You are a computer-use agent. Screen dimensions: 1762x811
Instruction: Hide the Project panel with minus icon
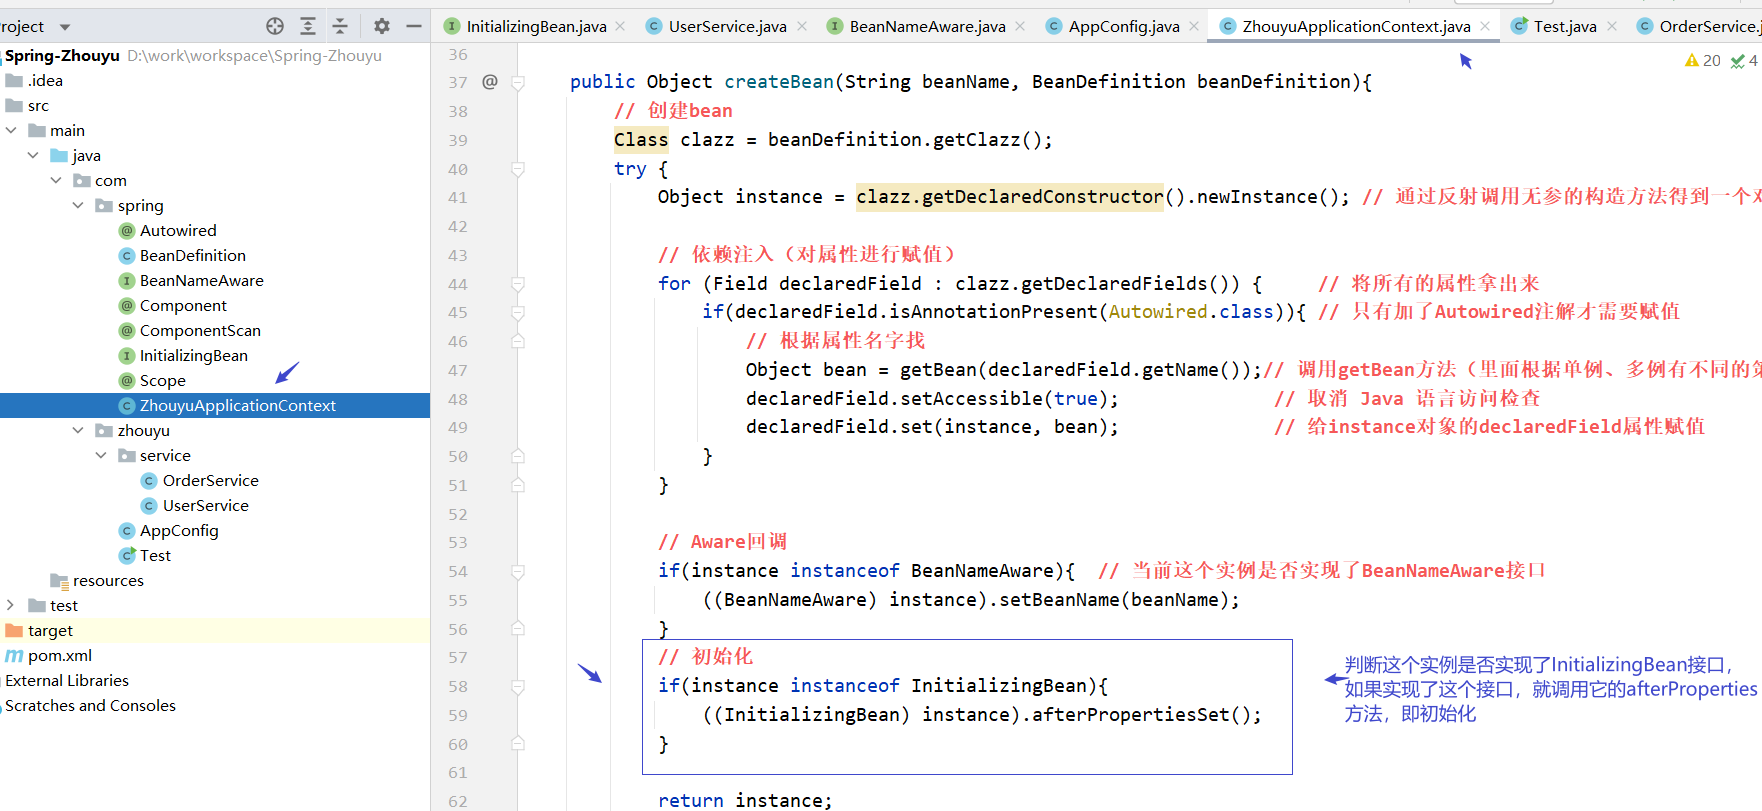414,26
